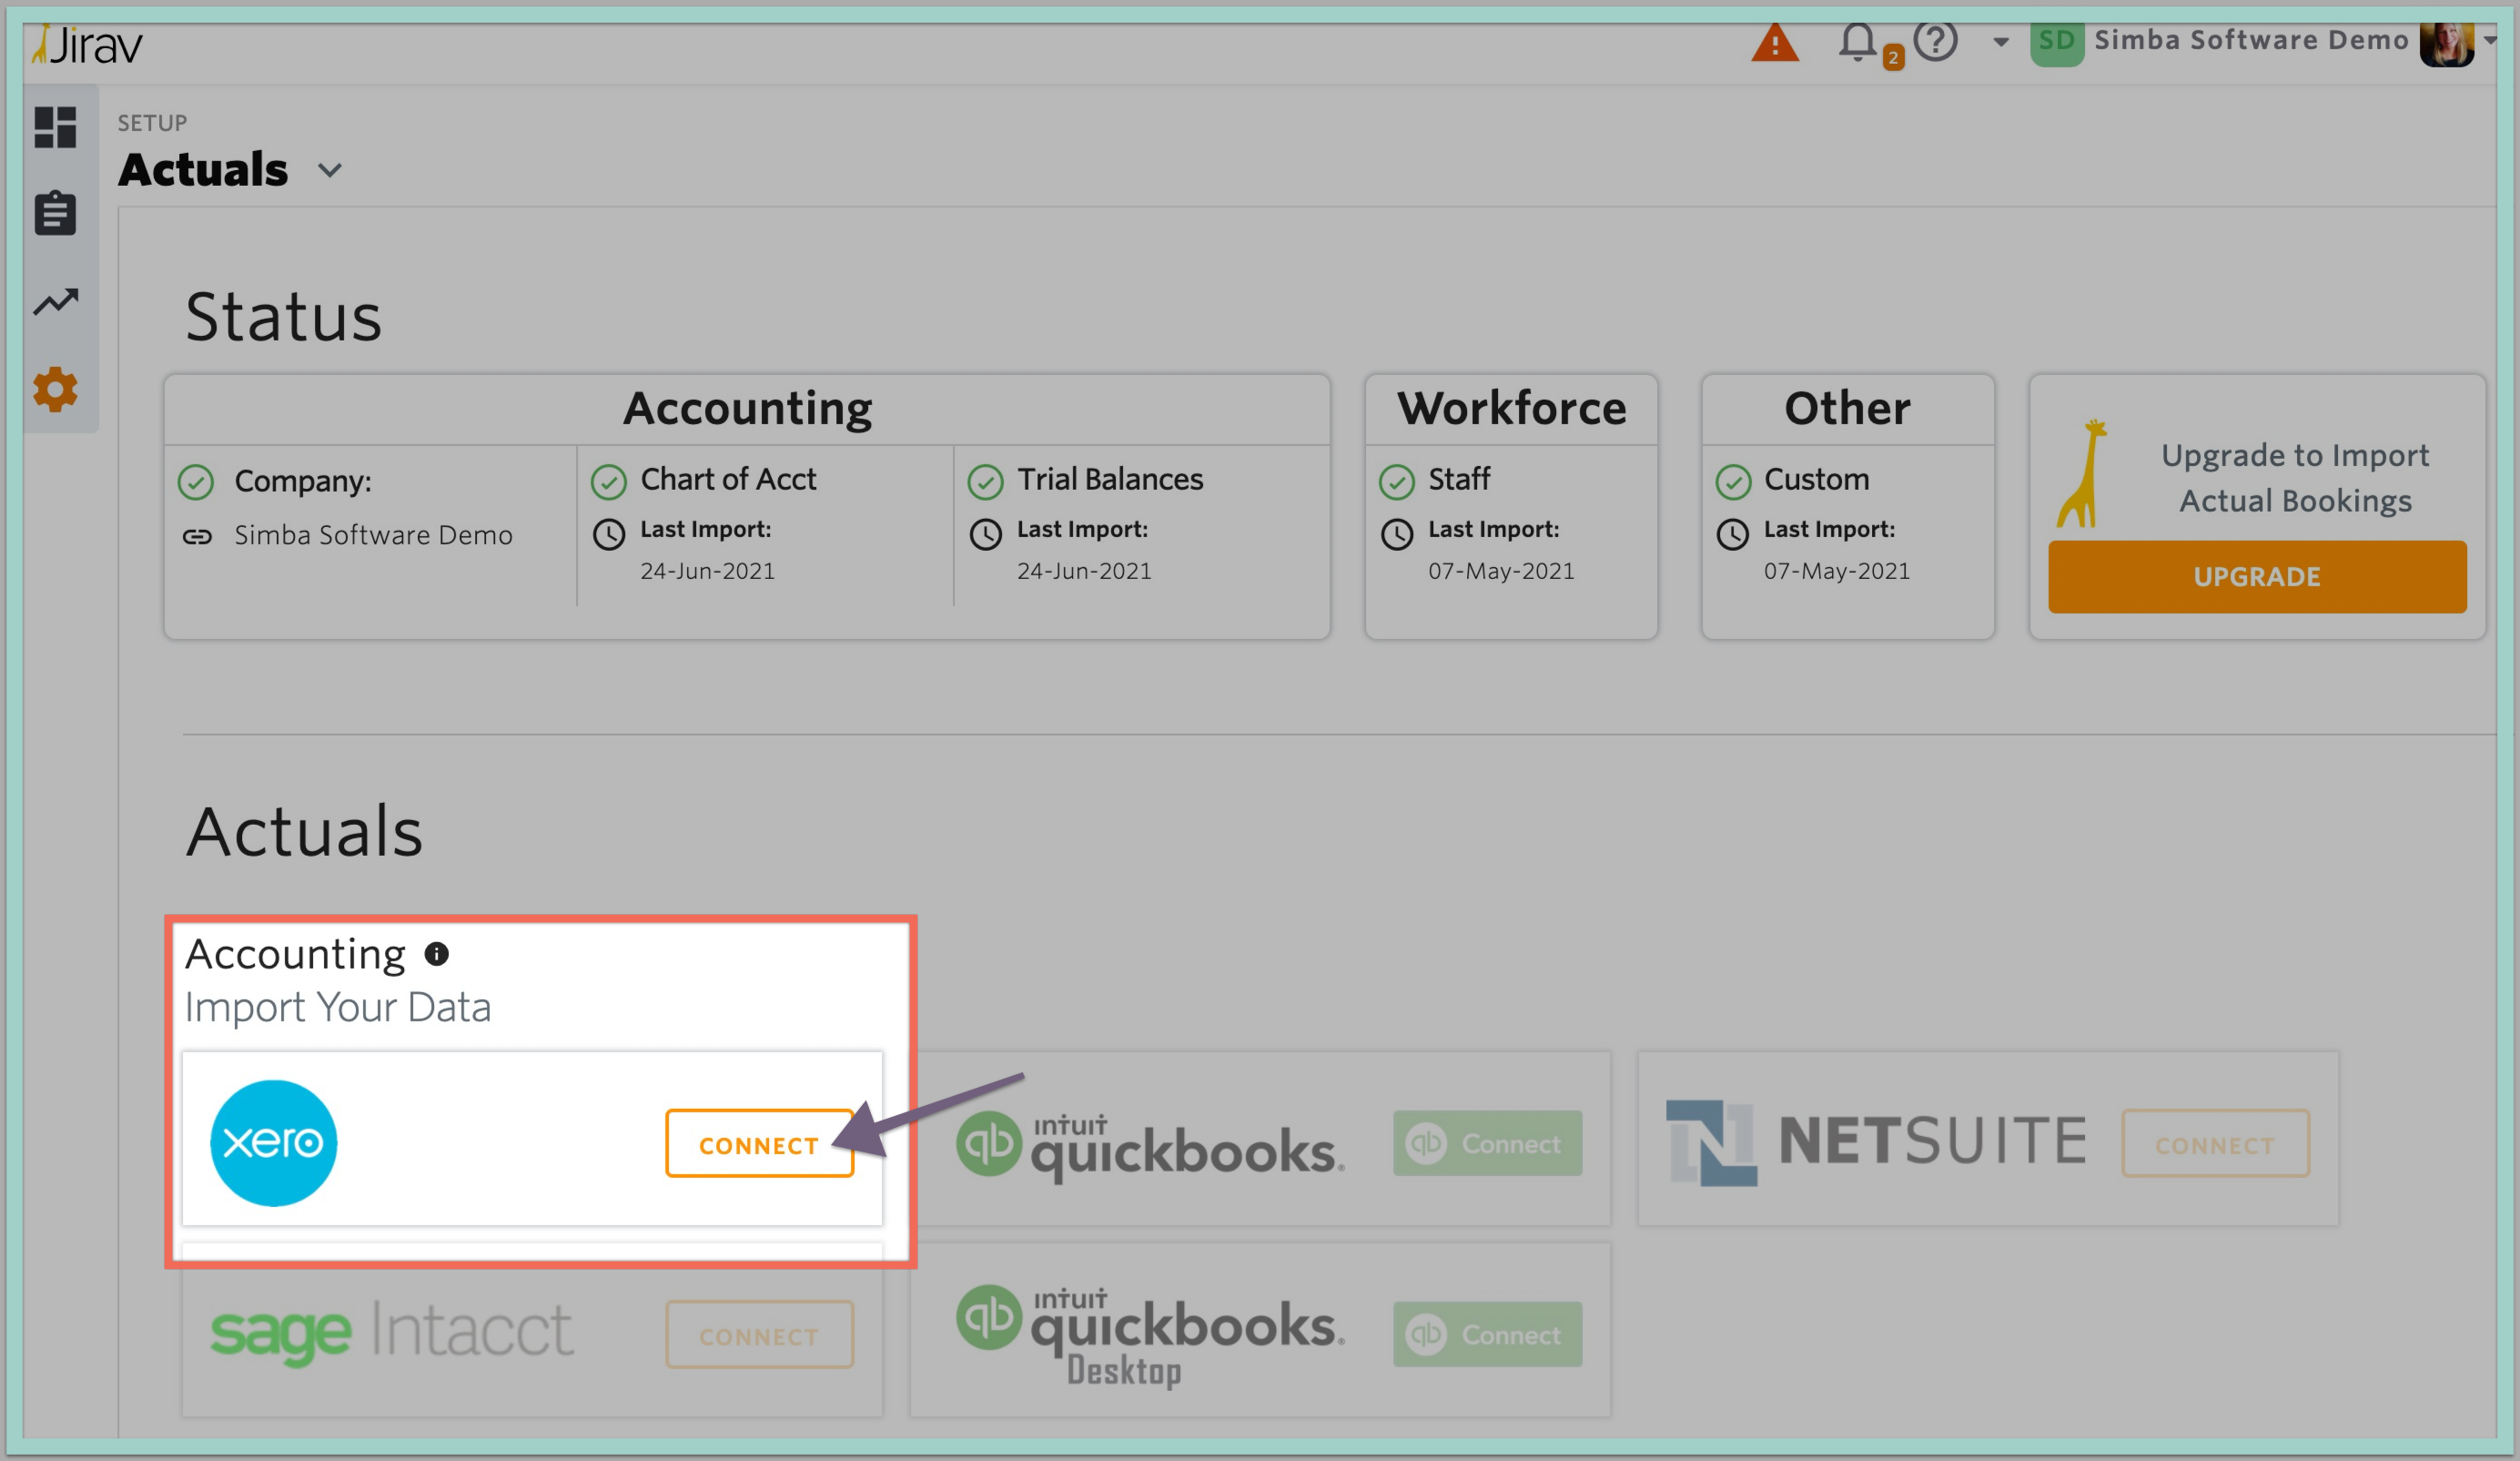Viewport: 2520px width, 1461px height.
Task: Connect to Sage Intacct
Action: pyautogui.click(x=759, y=1335)
